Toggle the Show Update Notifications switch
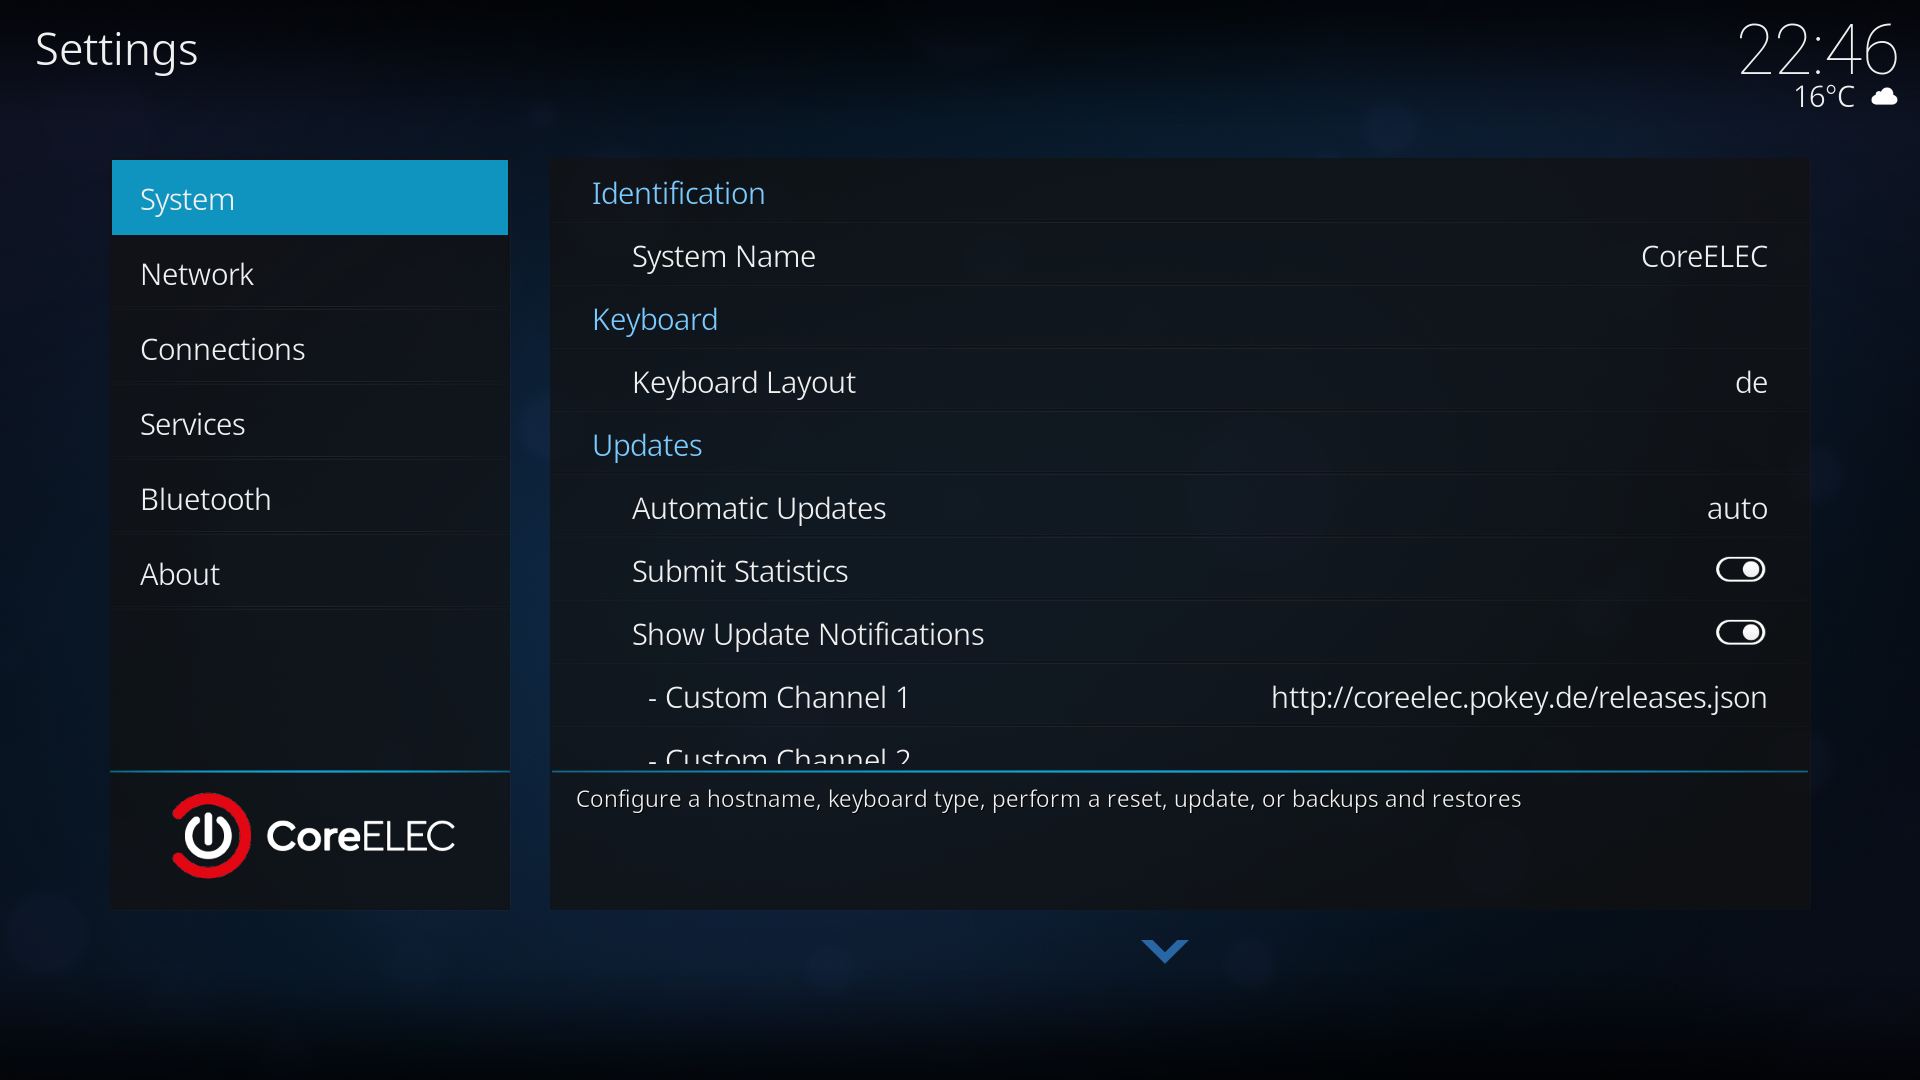The width and height of the screenshot is (1920, 1080). click(1740, 633)
